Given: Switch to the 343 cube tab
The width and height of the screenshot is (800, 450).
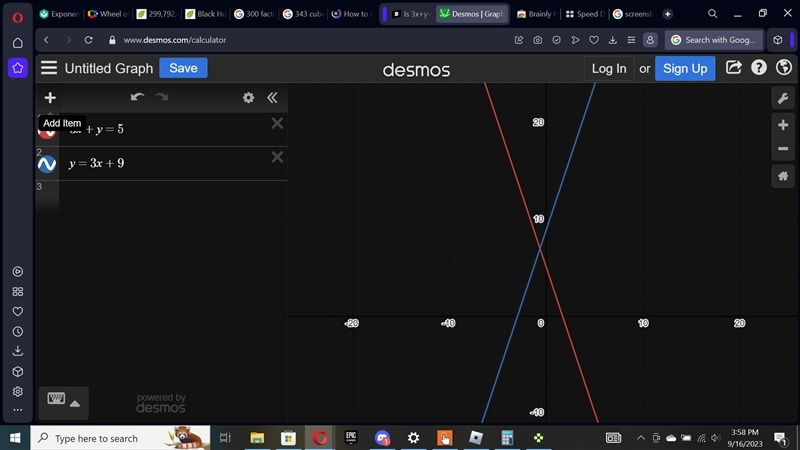Looking at the screenshot, I should click(x=303, y=14).
